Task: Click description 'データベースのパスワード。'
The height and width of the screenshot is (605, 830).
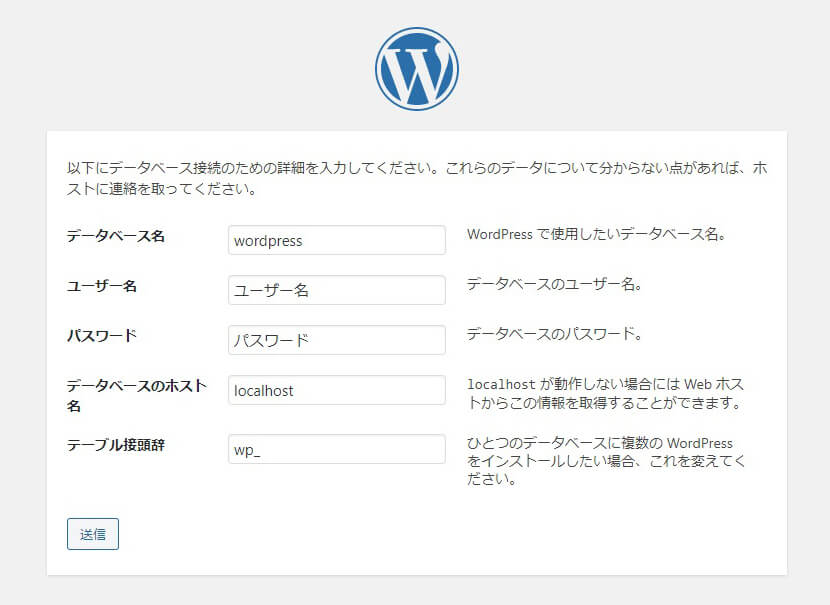Action: [x=554, y=334]
